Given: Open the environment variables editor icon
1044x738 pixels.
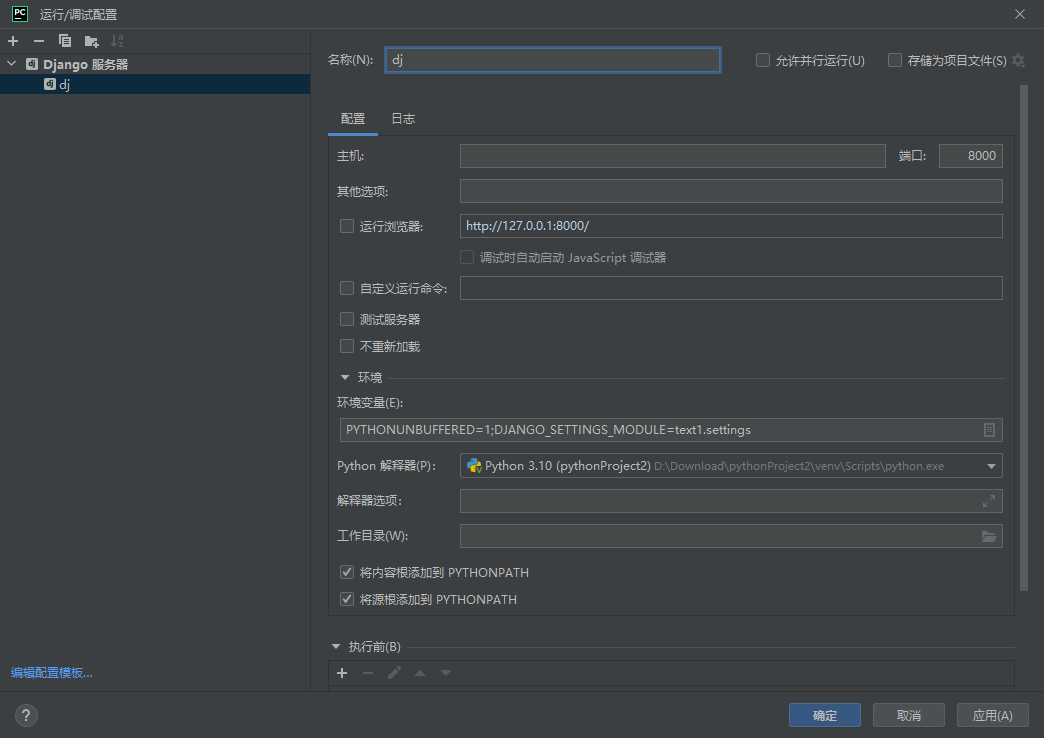Looking at the screenshot, I should point(989,430).
